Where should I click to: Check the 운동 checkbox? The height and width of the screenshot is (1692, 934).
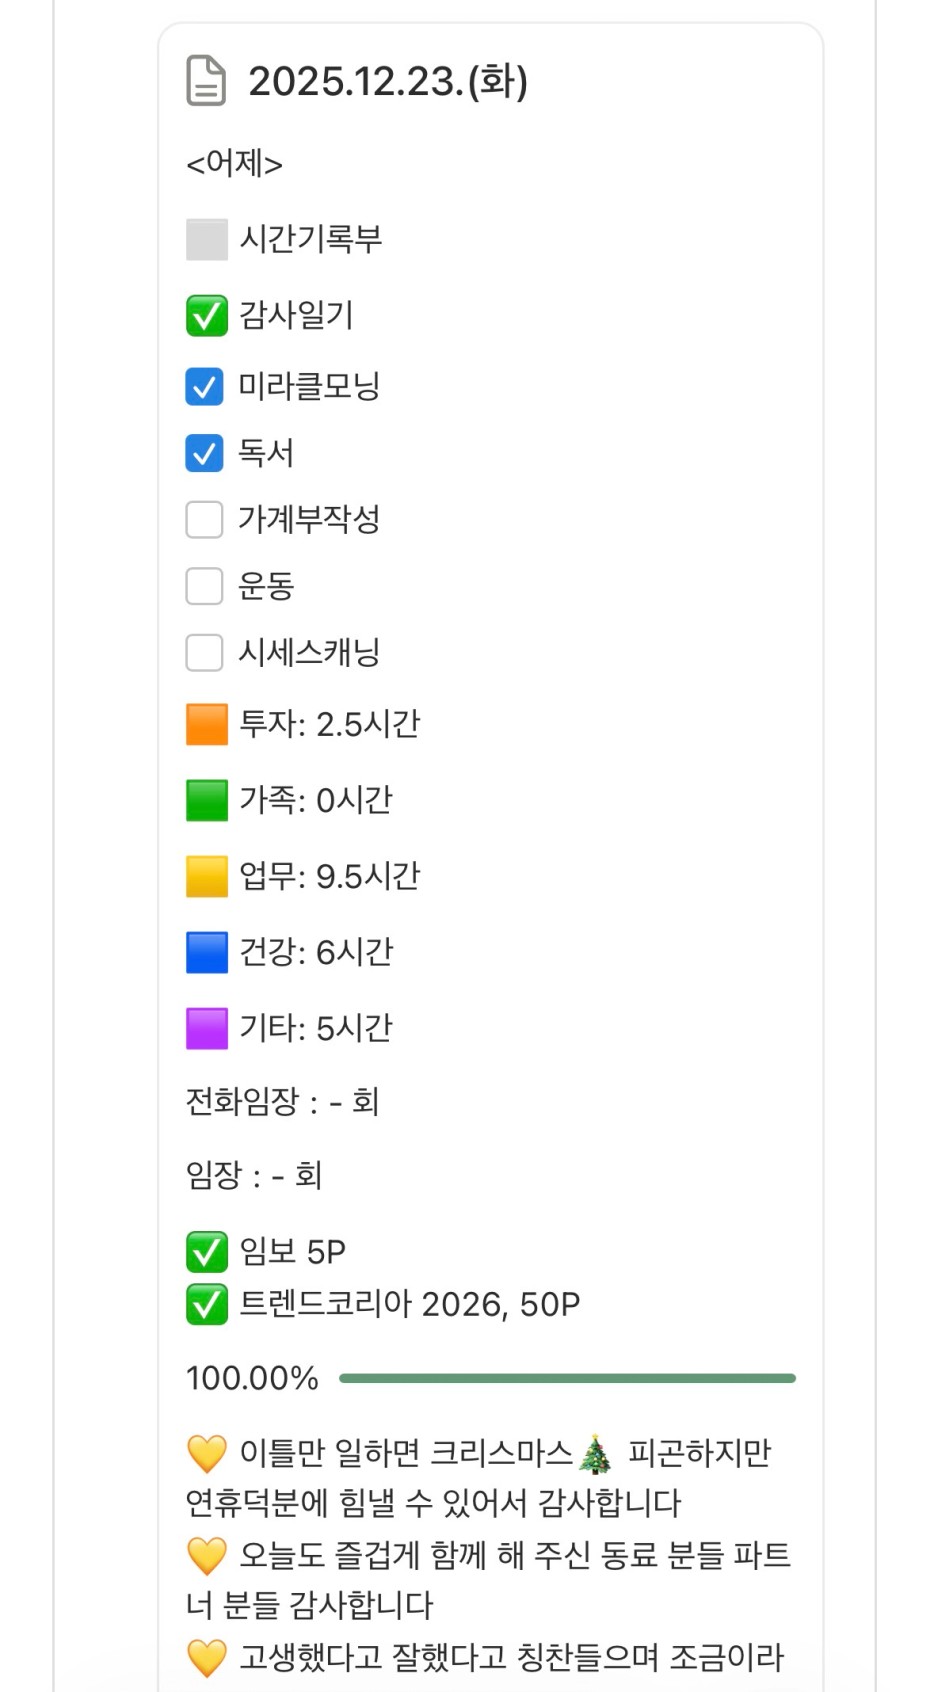click(205, 586)
